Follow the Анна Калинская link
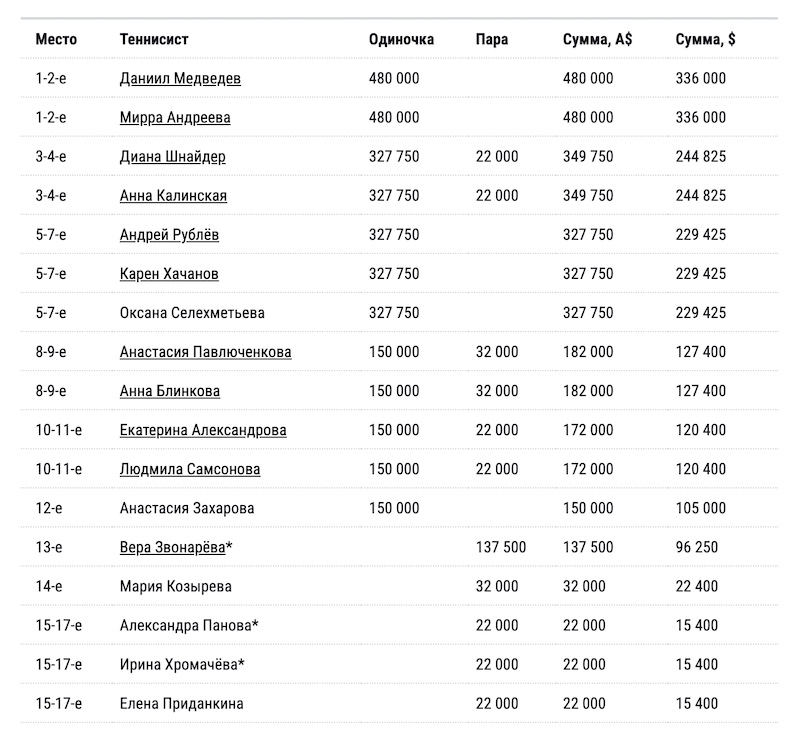Screen dimensions: 800x740 pos(173,196)
